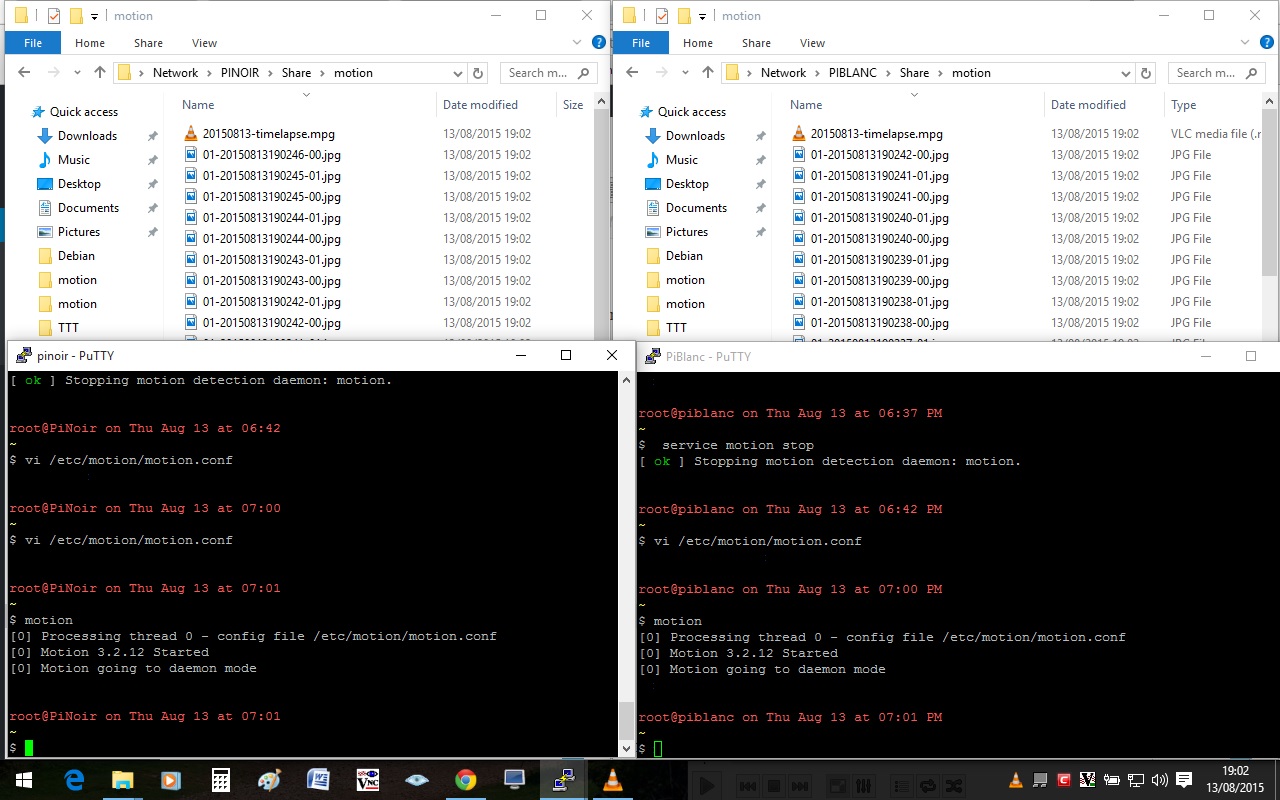Launch Google Chrome from the taskbar
The width and height of the screenshot is (1280, 800).
click(466, 780)
